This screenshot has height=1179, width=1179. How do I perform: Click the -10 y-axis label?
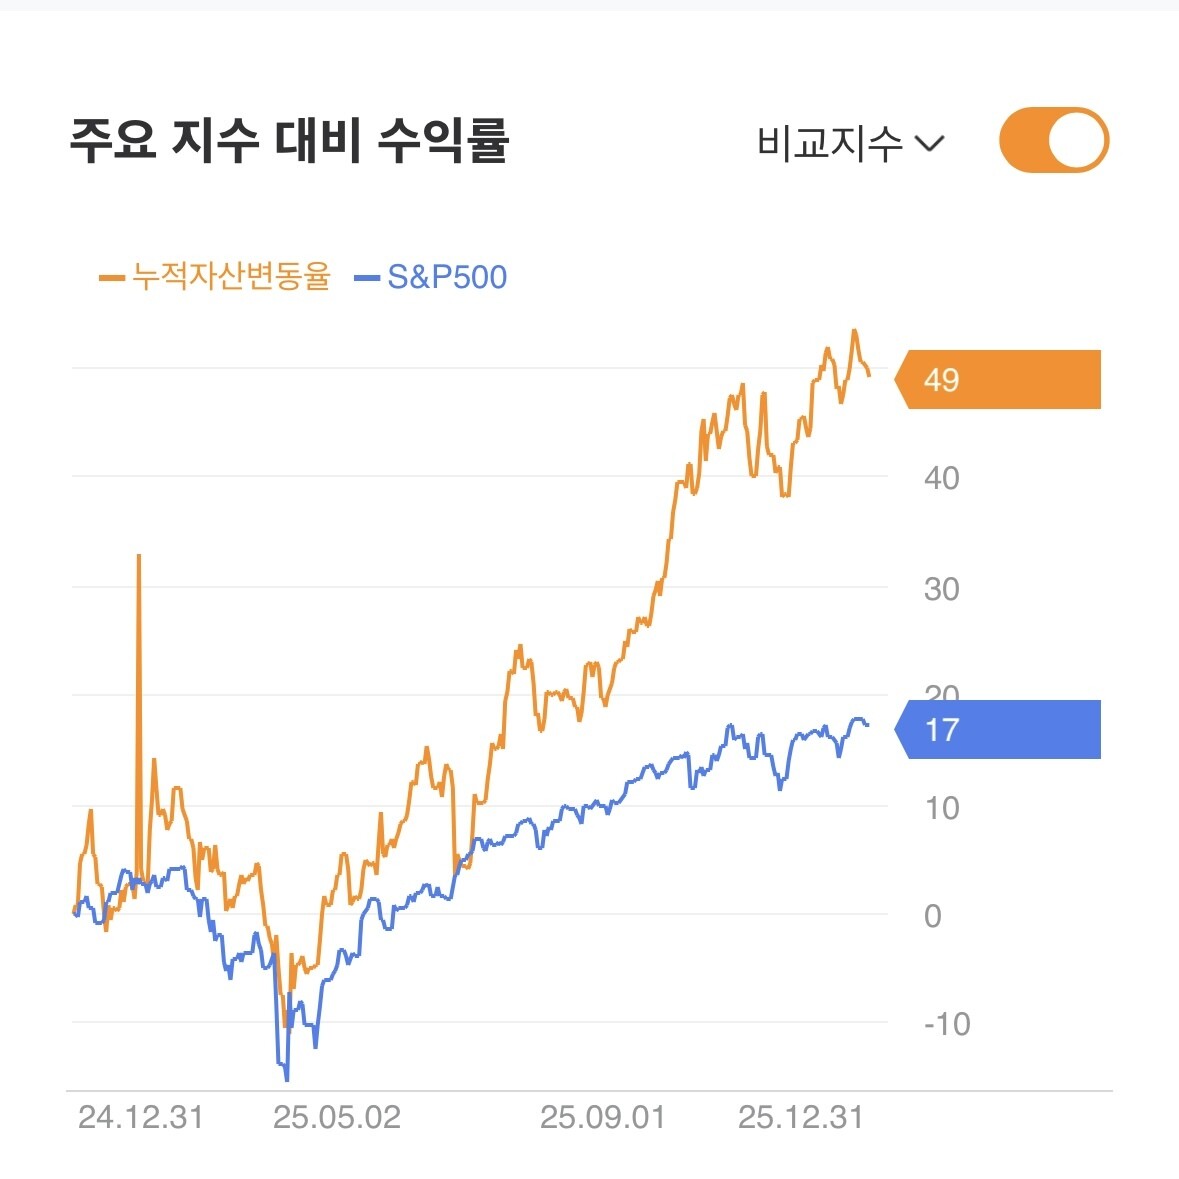(946, 1024)
